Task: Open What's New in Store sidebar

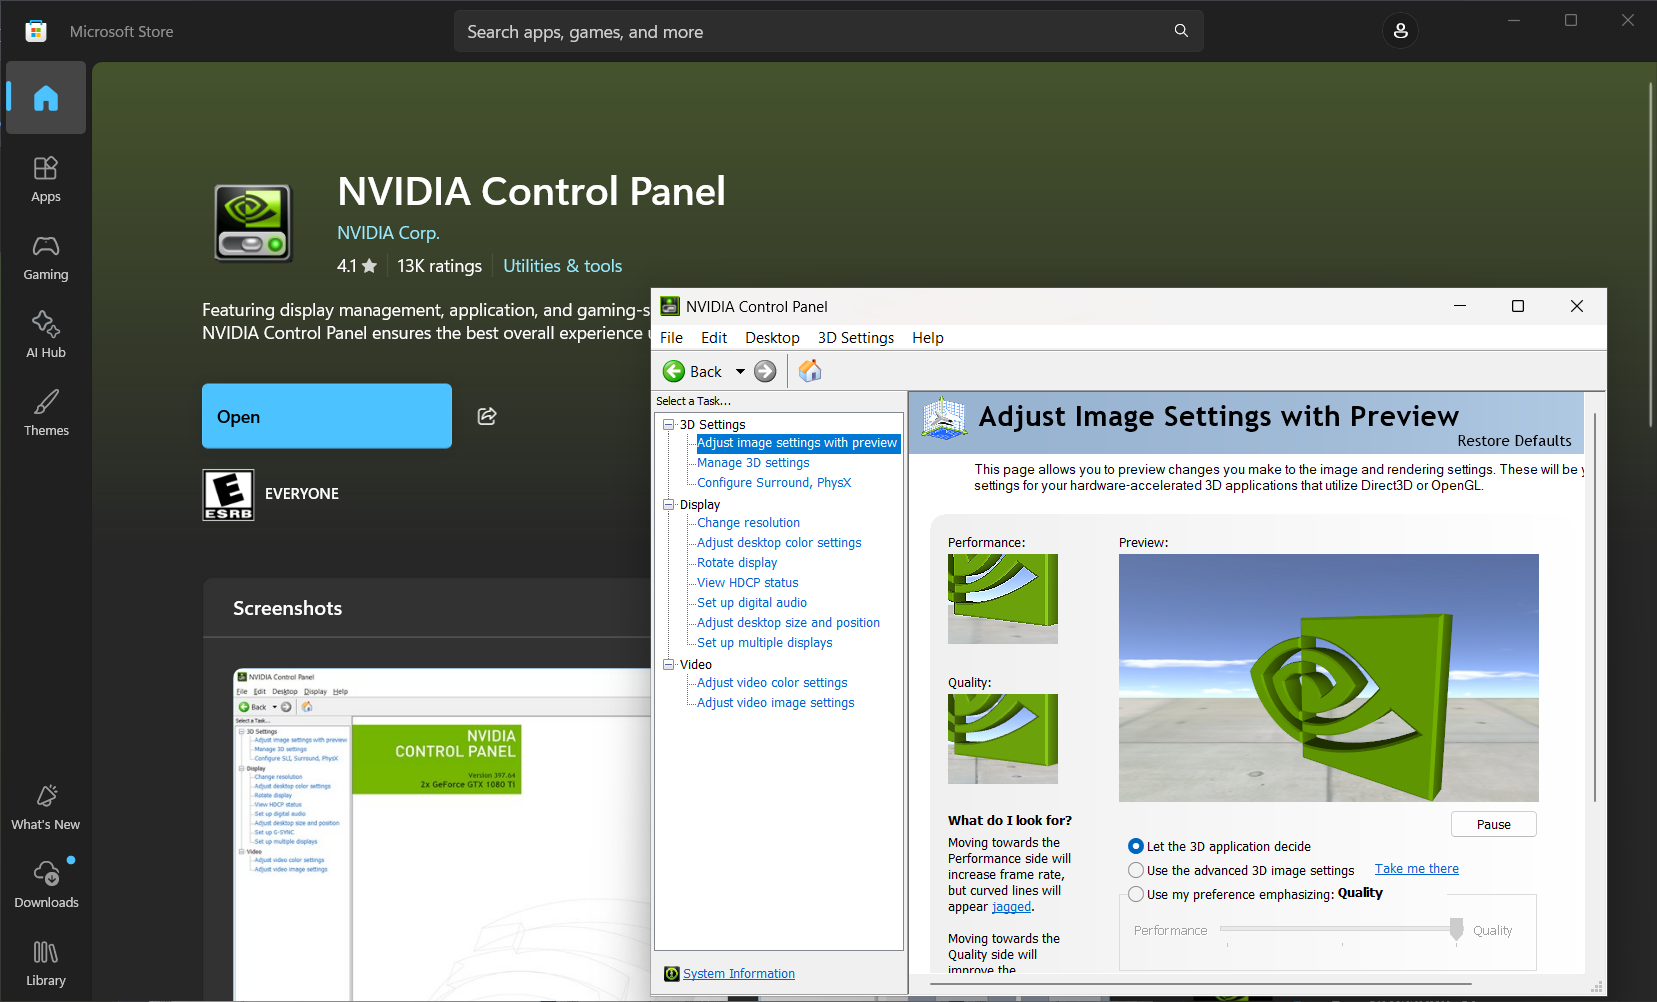Action: [46, 808]
